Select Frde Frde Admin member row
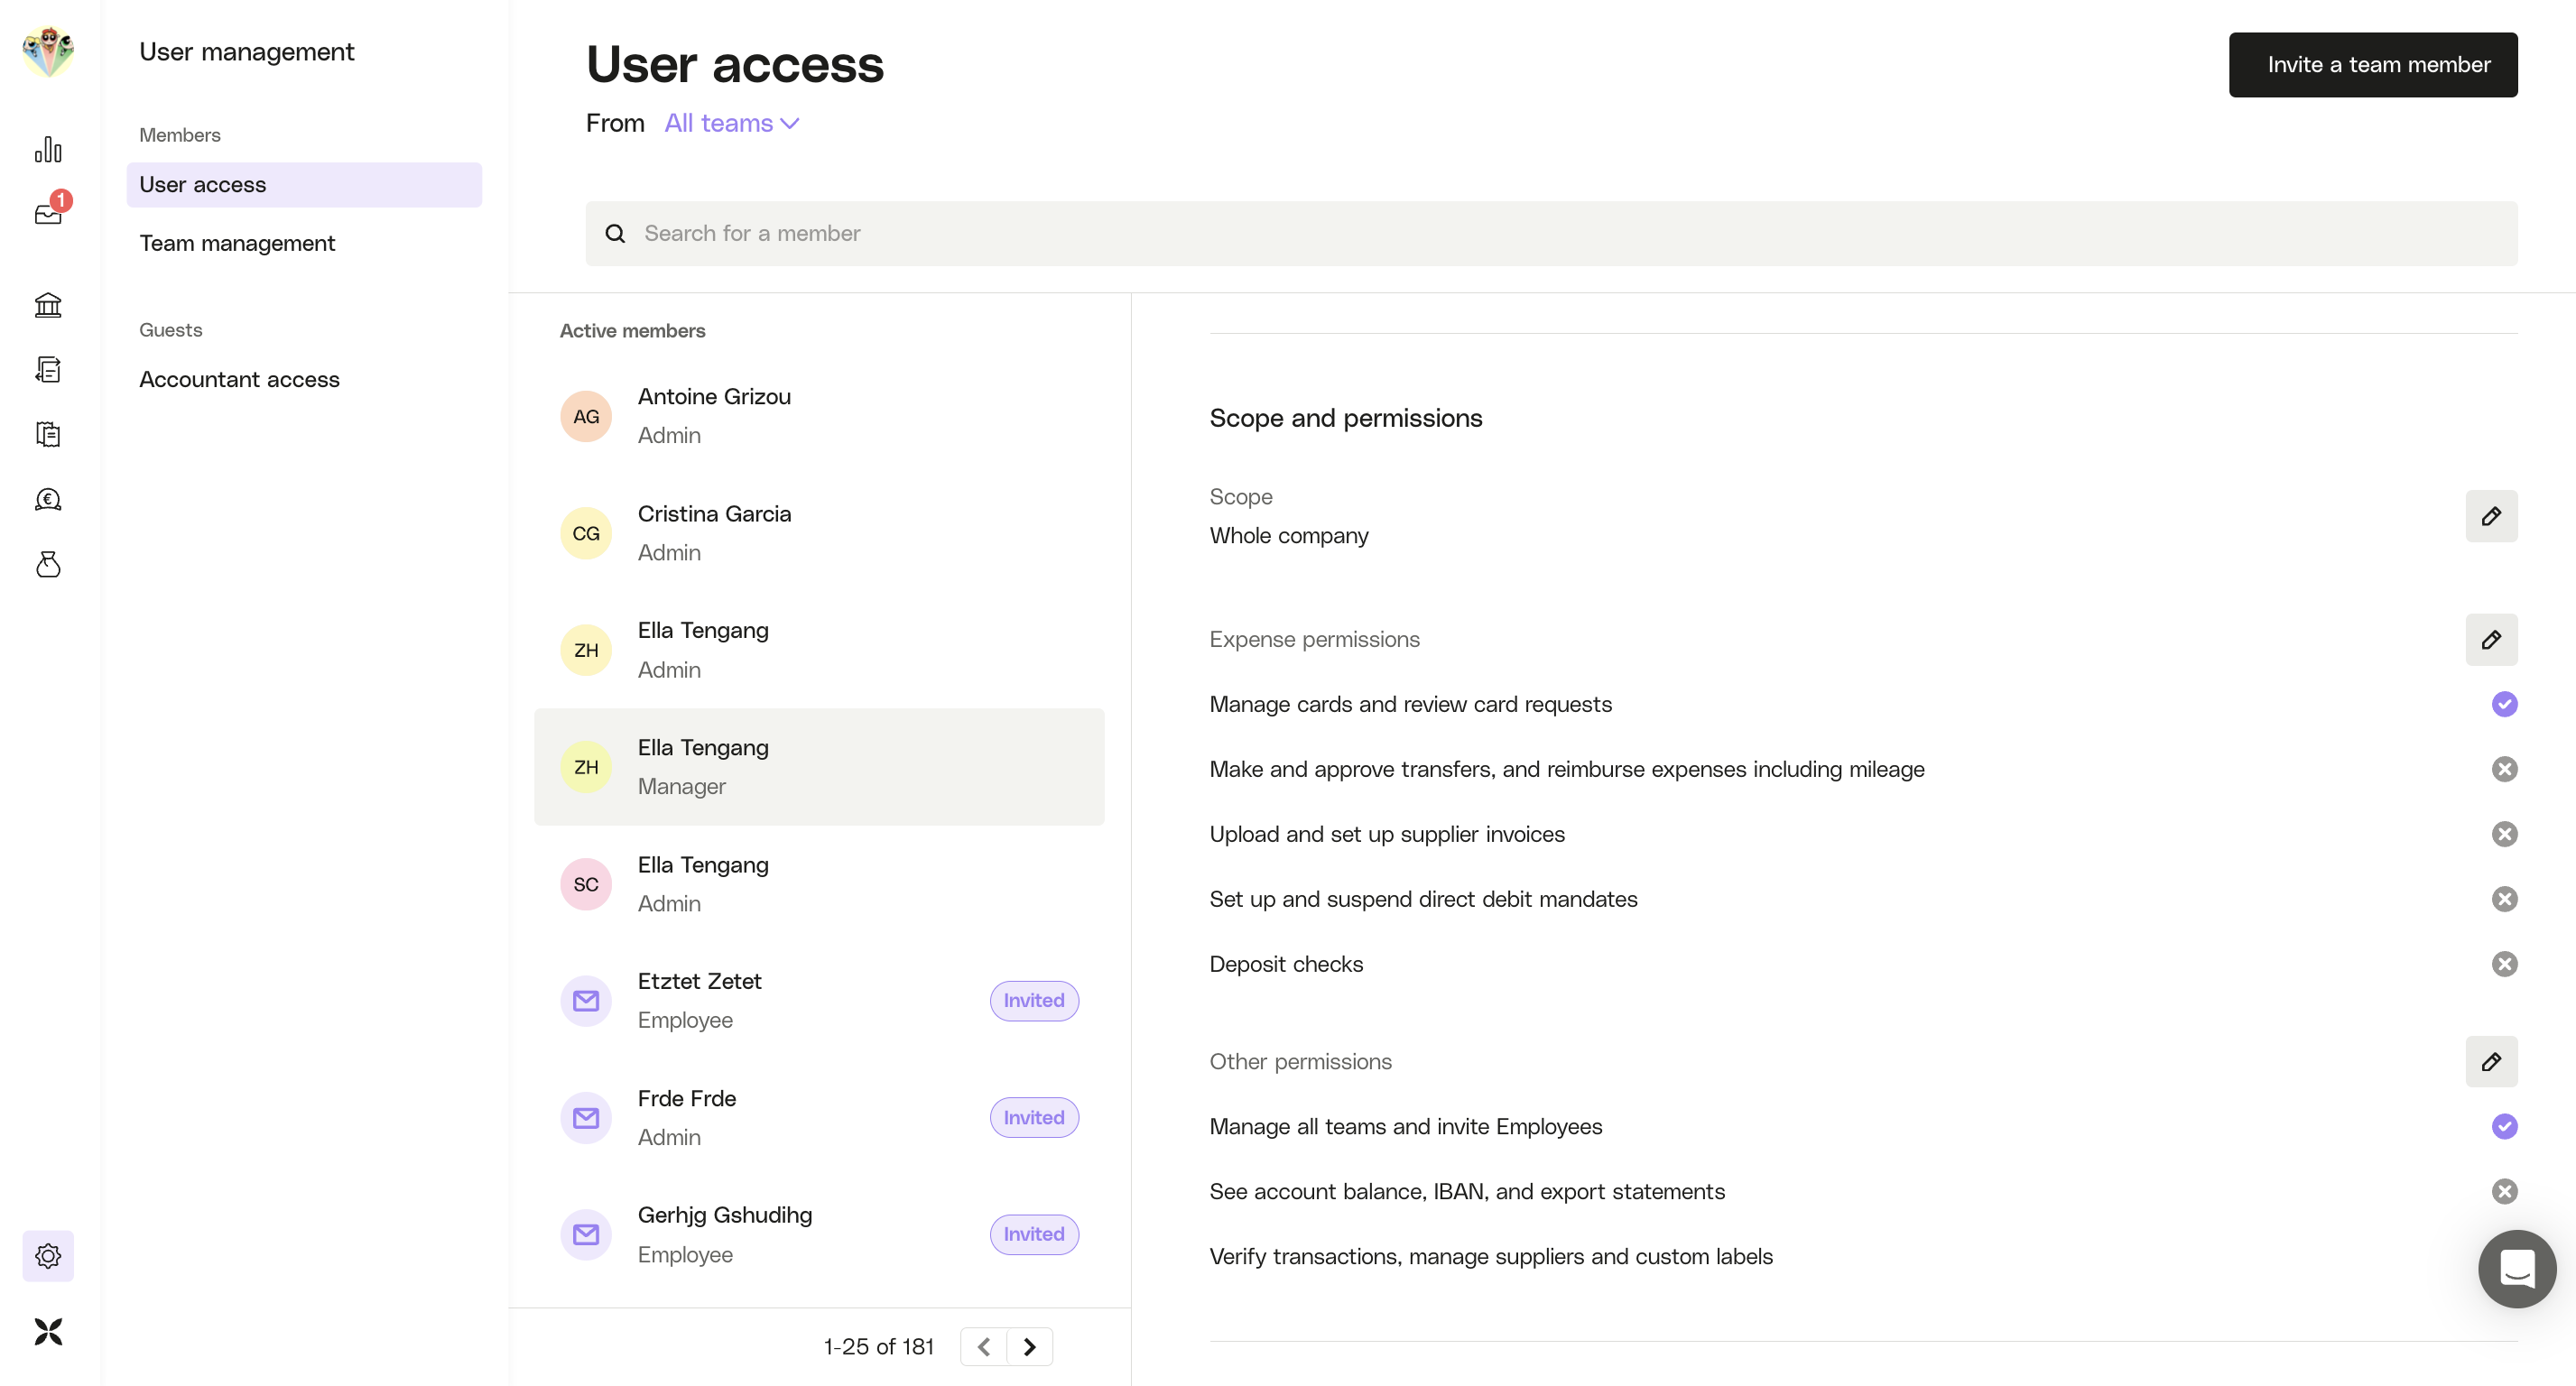2576x1386 pixels. pos(819,1118)
